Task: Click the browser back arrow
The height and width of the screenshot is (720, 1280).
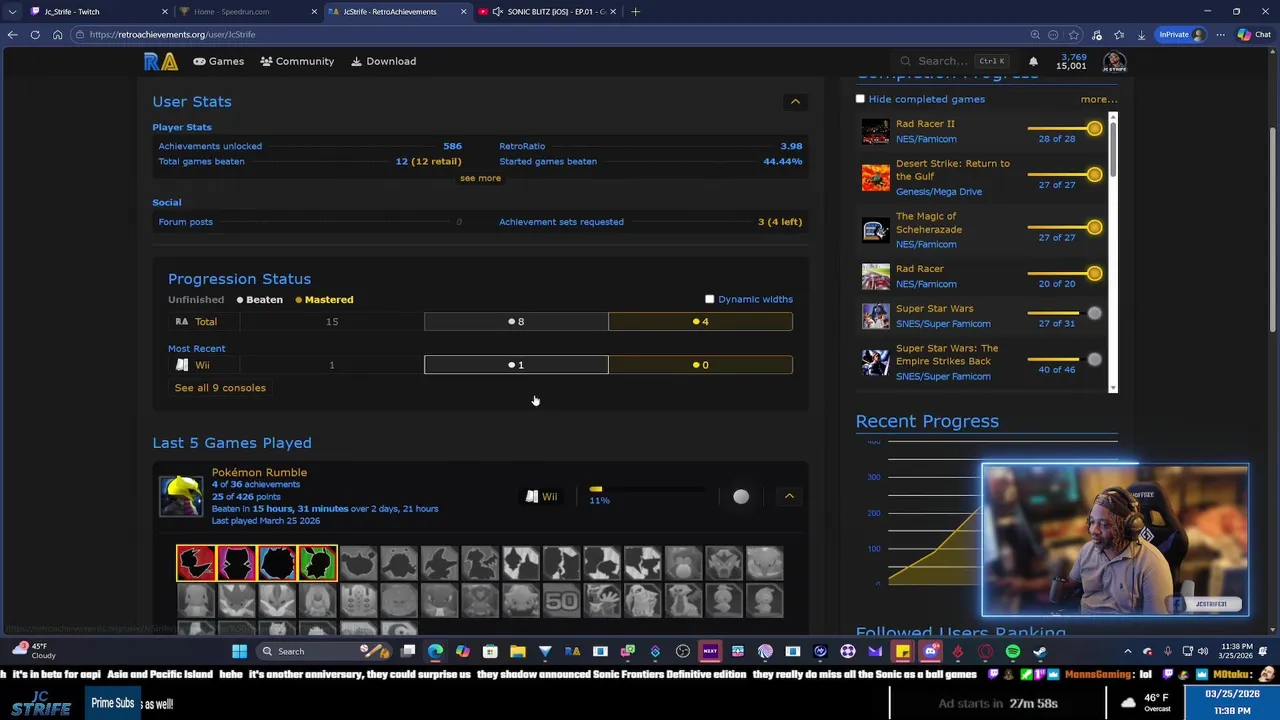Action: (x=12, y=34)
